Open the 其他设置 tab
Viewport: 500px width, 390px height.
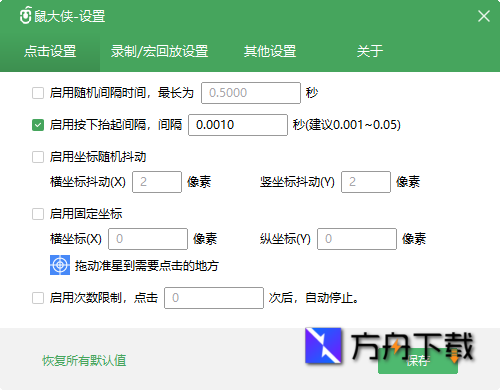coord(270,52)
